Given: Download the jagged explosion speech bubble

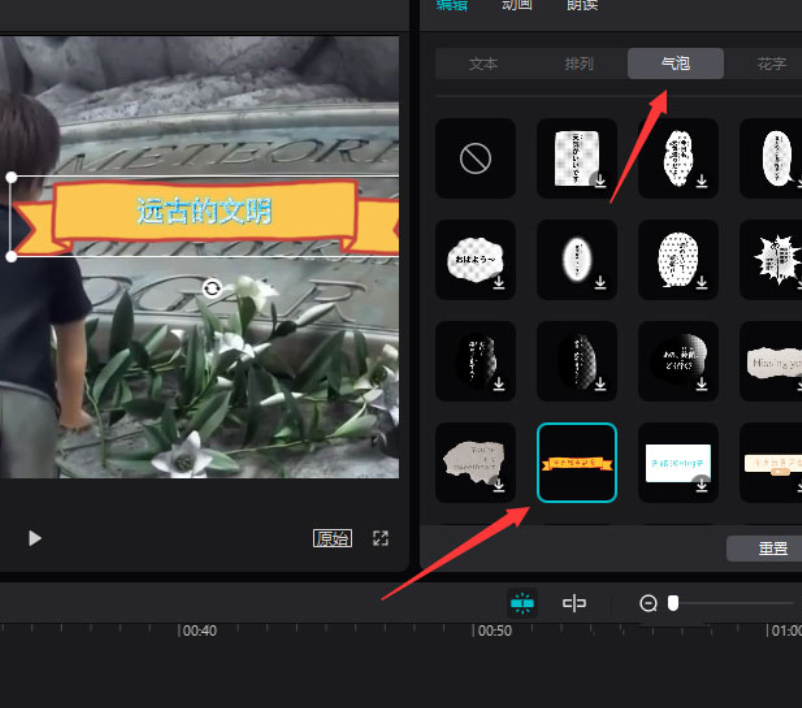Looking at the screenshot, I should tap(777, 260).
